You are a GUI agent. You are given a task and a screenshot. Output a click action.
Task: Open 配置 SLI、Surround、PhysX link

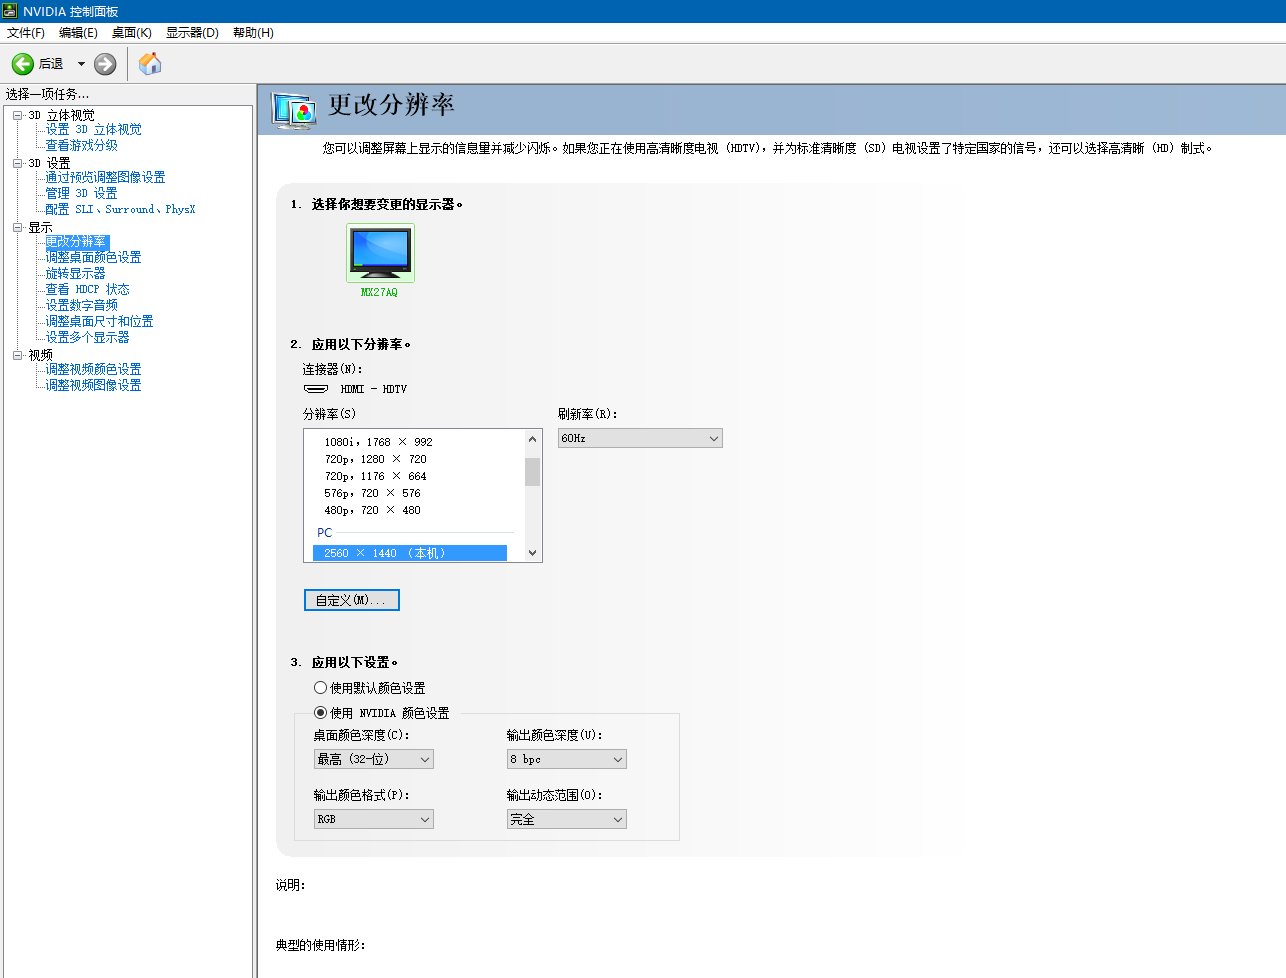[120, 210]
